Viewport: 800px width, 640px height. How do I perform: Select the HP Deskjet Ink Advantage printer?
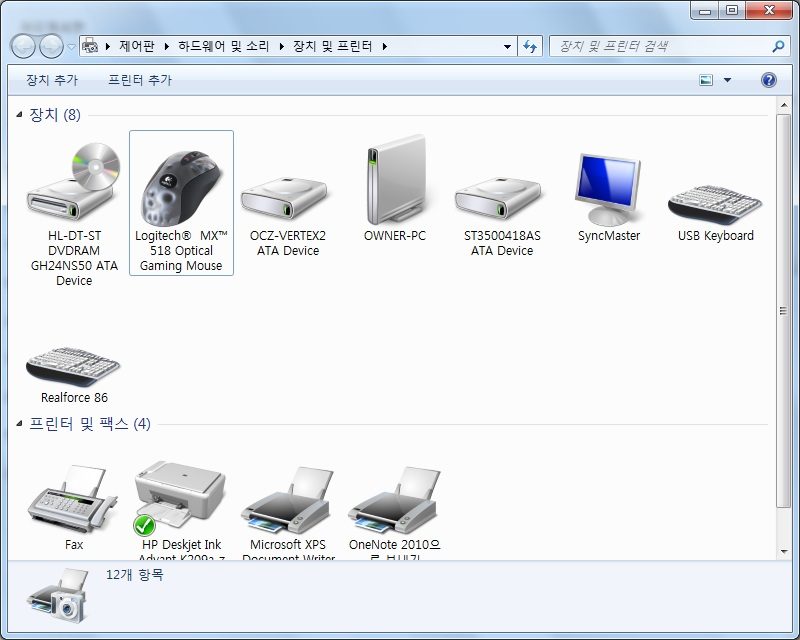[180, 498]
